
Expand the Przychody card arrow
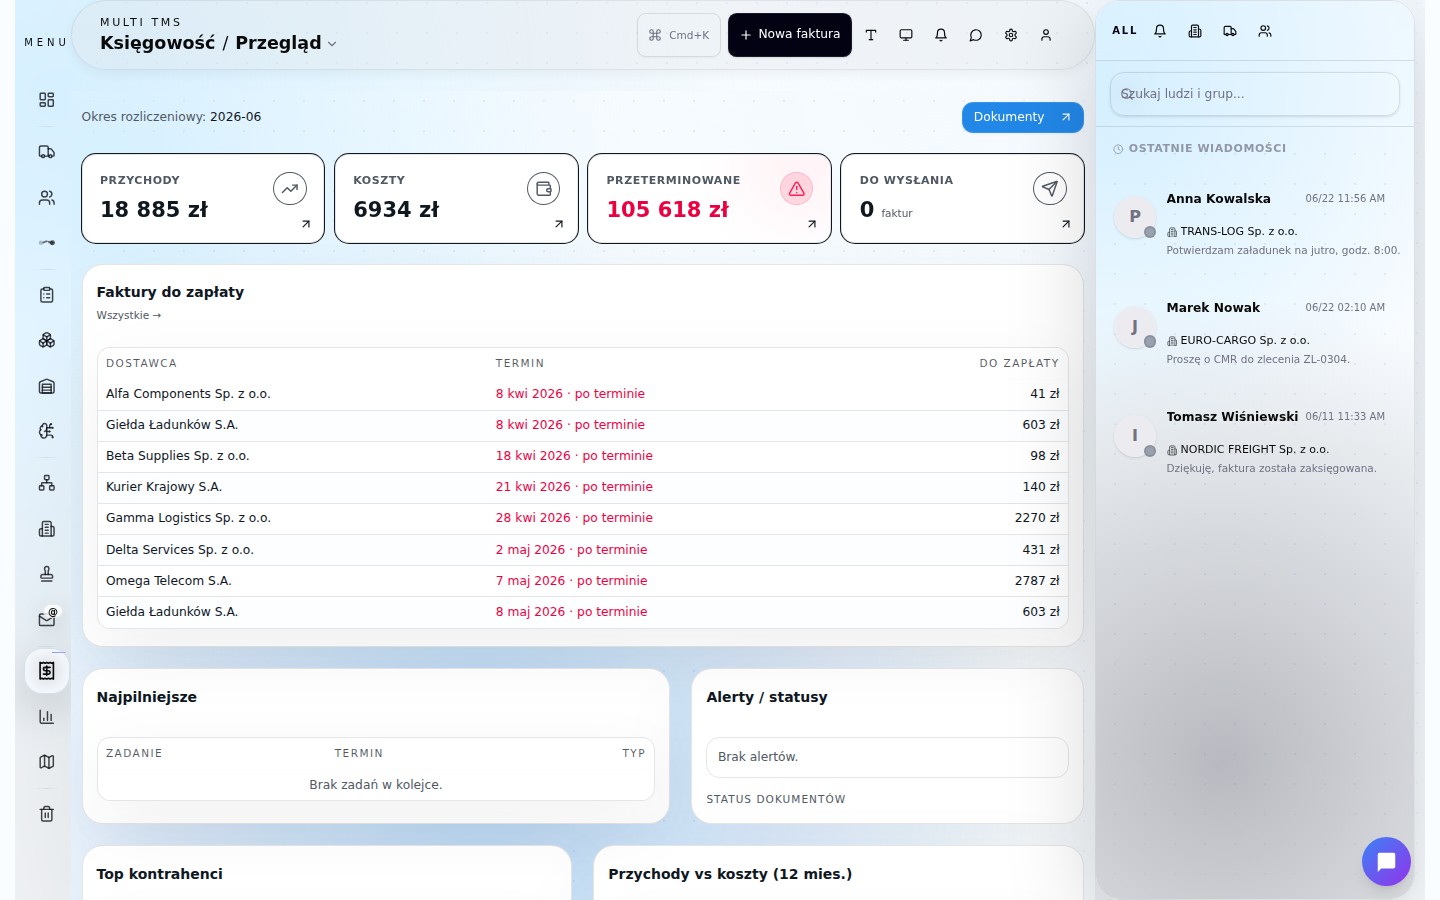click(x=306, y=224)
